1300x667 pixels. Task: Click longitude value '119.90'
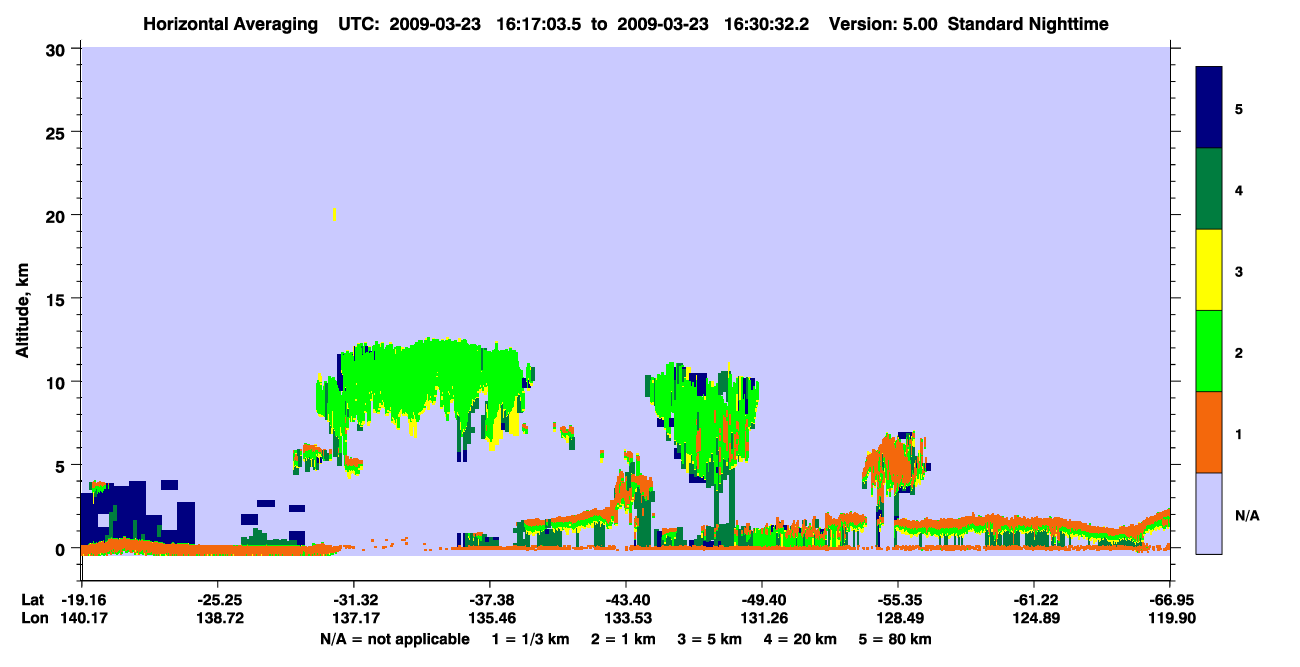tap(1170, 619)
